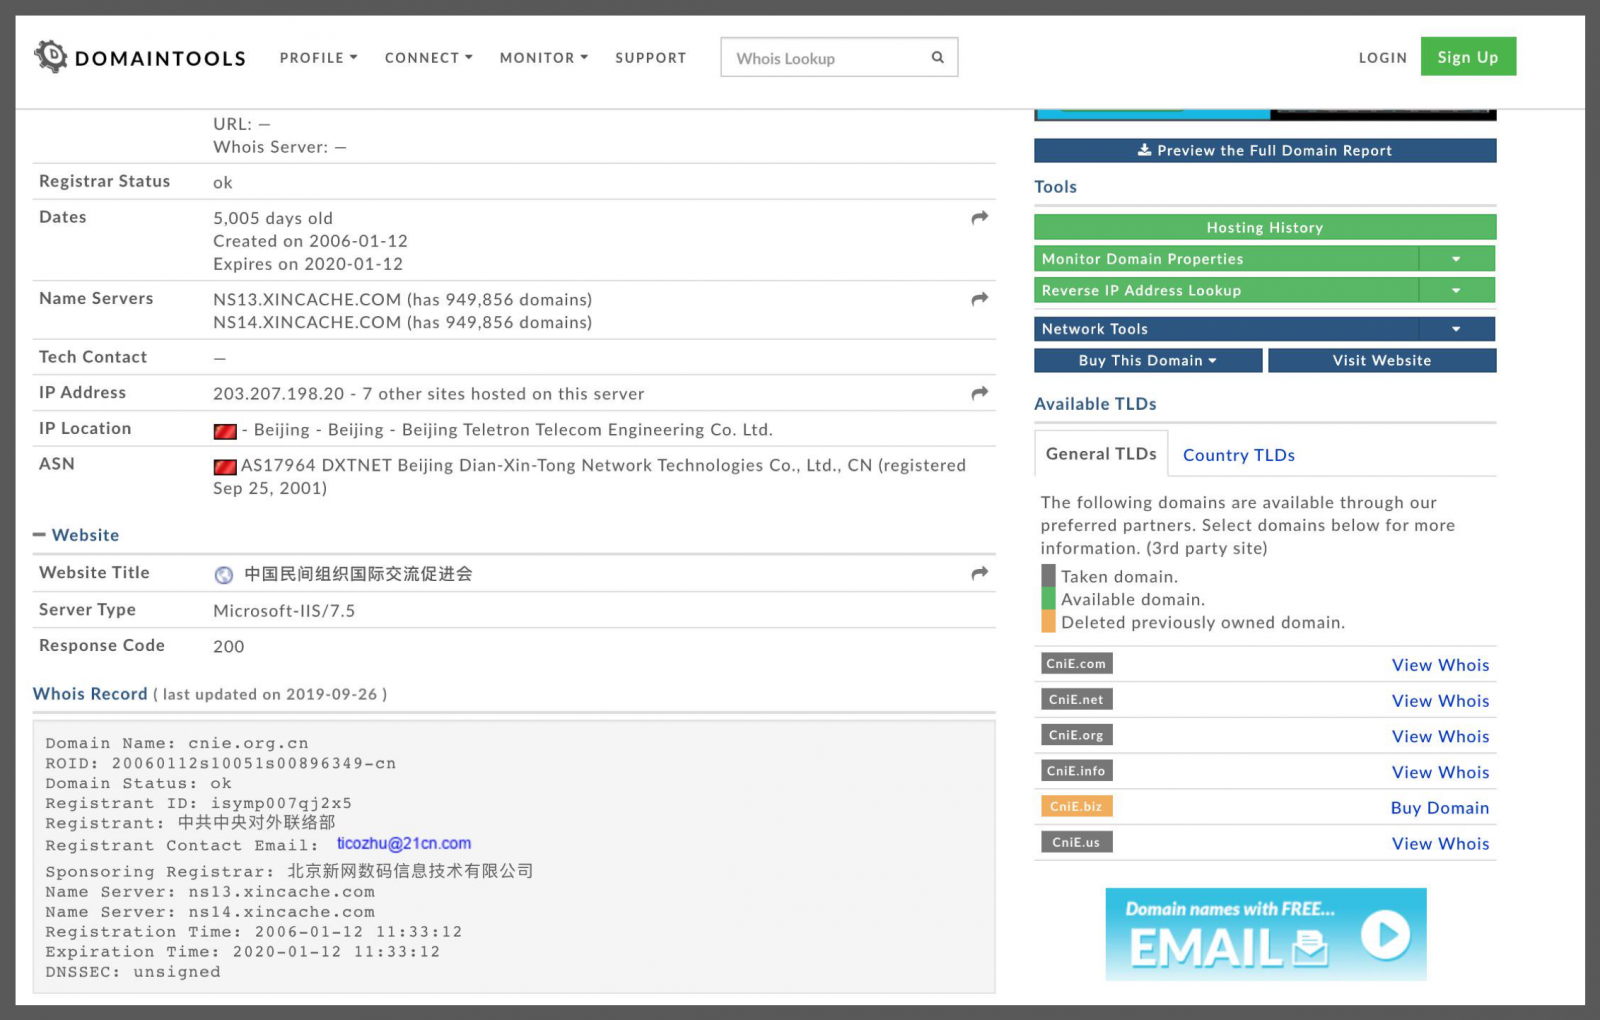Open the Network Tools dropdown
The image size is (1600, 1020).
click(1456, 328)
